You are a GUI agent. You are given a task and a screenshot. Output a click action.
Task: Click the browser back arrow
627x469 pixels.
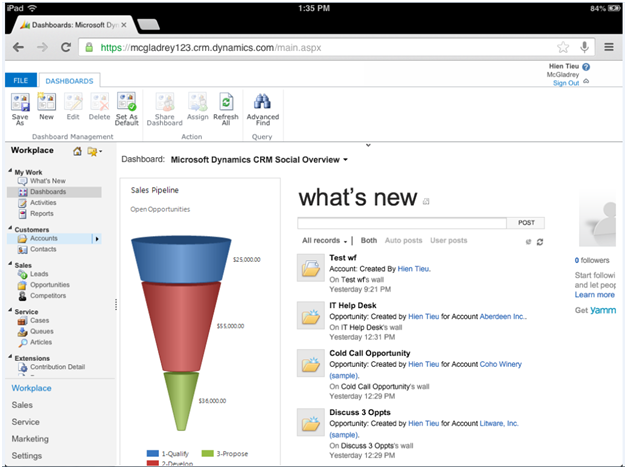[x=18, y=48]
